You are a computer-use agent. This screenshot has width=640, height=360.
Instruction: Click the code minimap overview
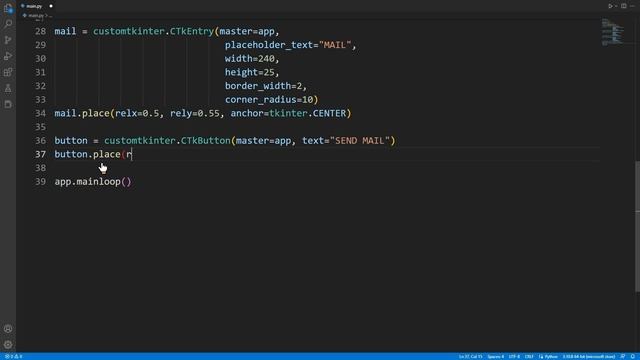pyautogui.click(x=613, y=32)
